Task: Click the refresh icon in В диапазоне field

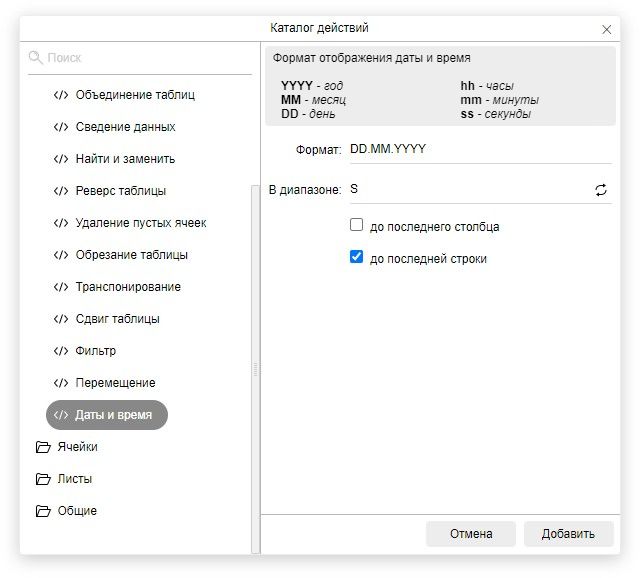Action: tap(601, 190)
